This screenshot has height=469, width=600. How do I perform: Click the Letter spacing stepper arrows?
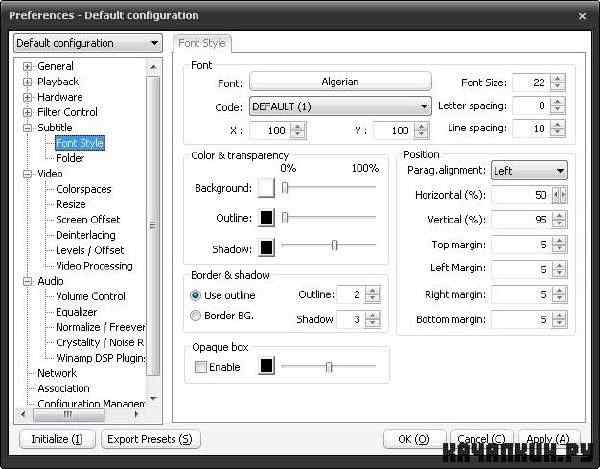[558, 106]
